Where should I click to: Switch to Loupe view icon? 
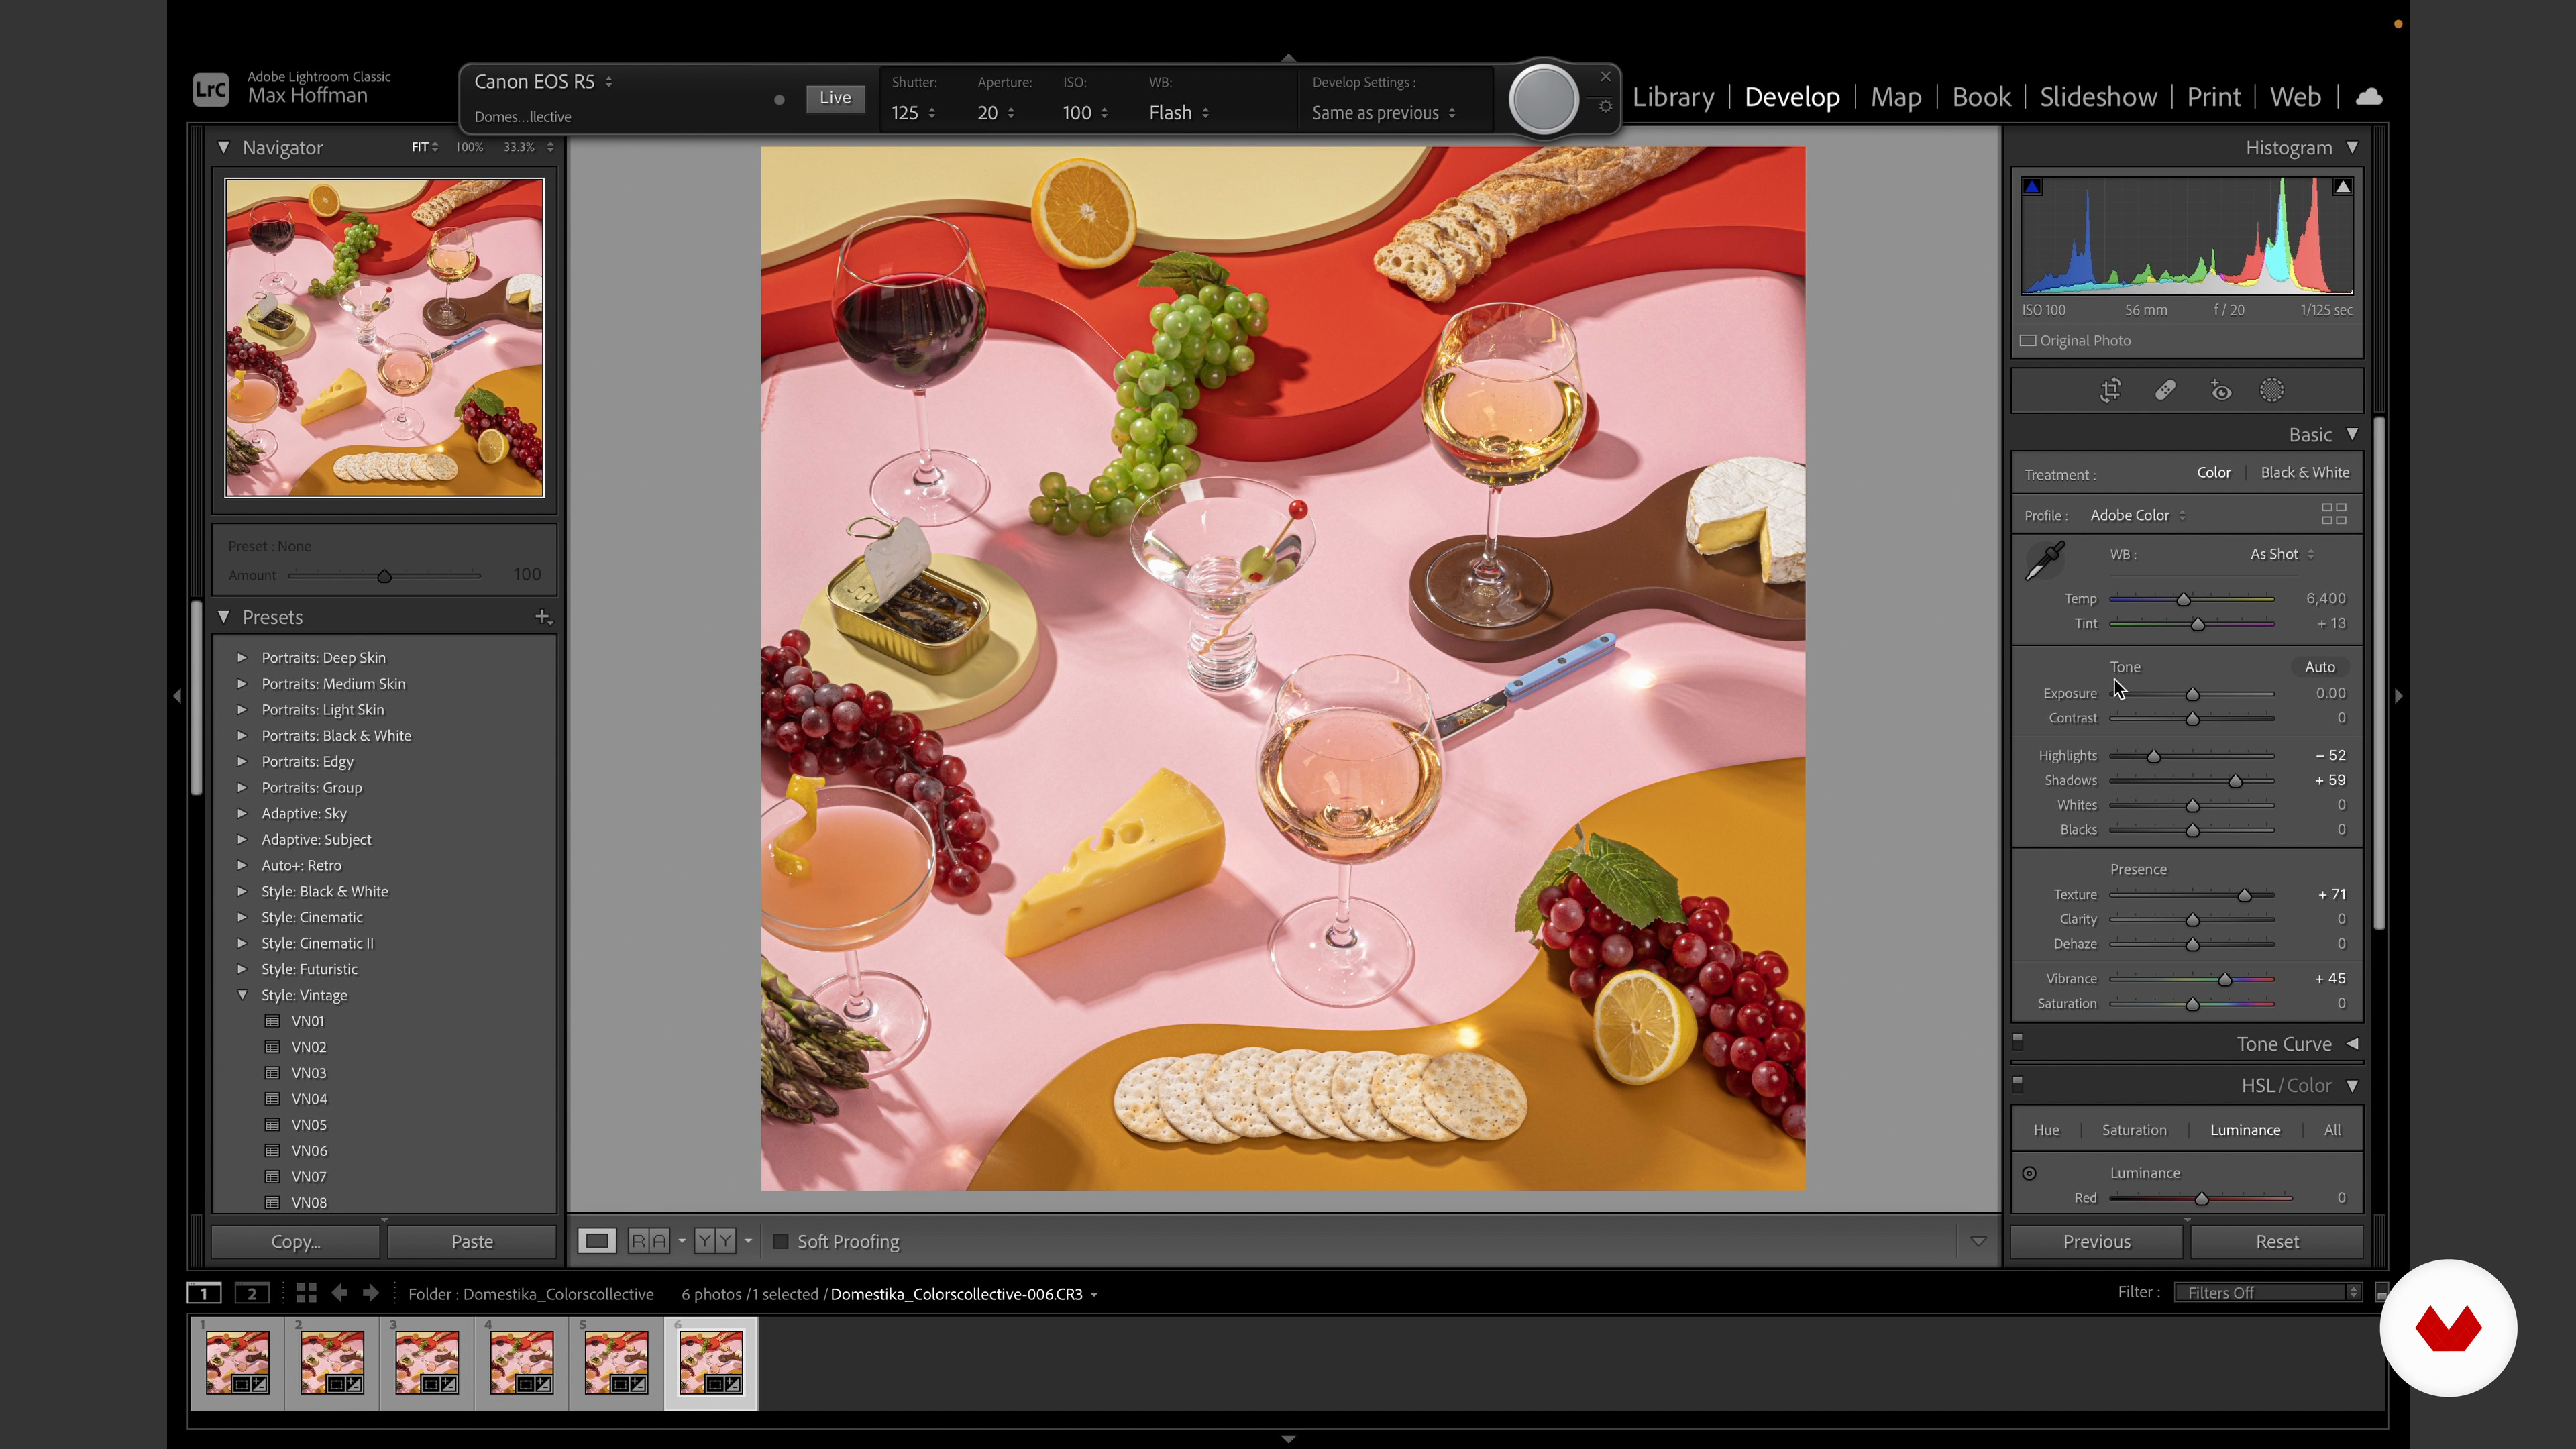point(597,1241)
